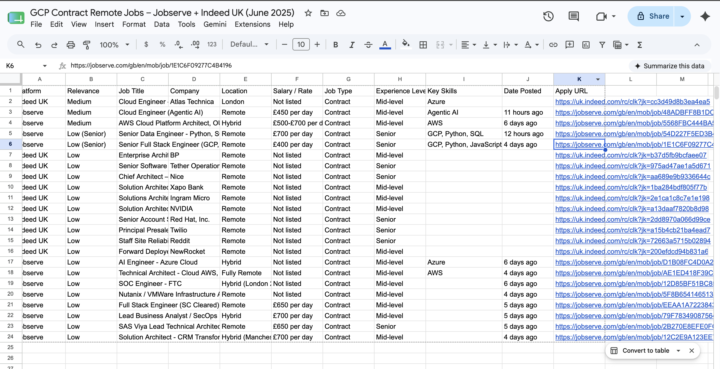Open the number format 123 menu

pos(212,45)
